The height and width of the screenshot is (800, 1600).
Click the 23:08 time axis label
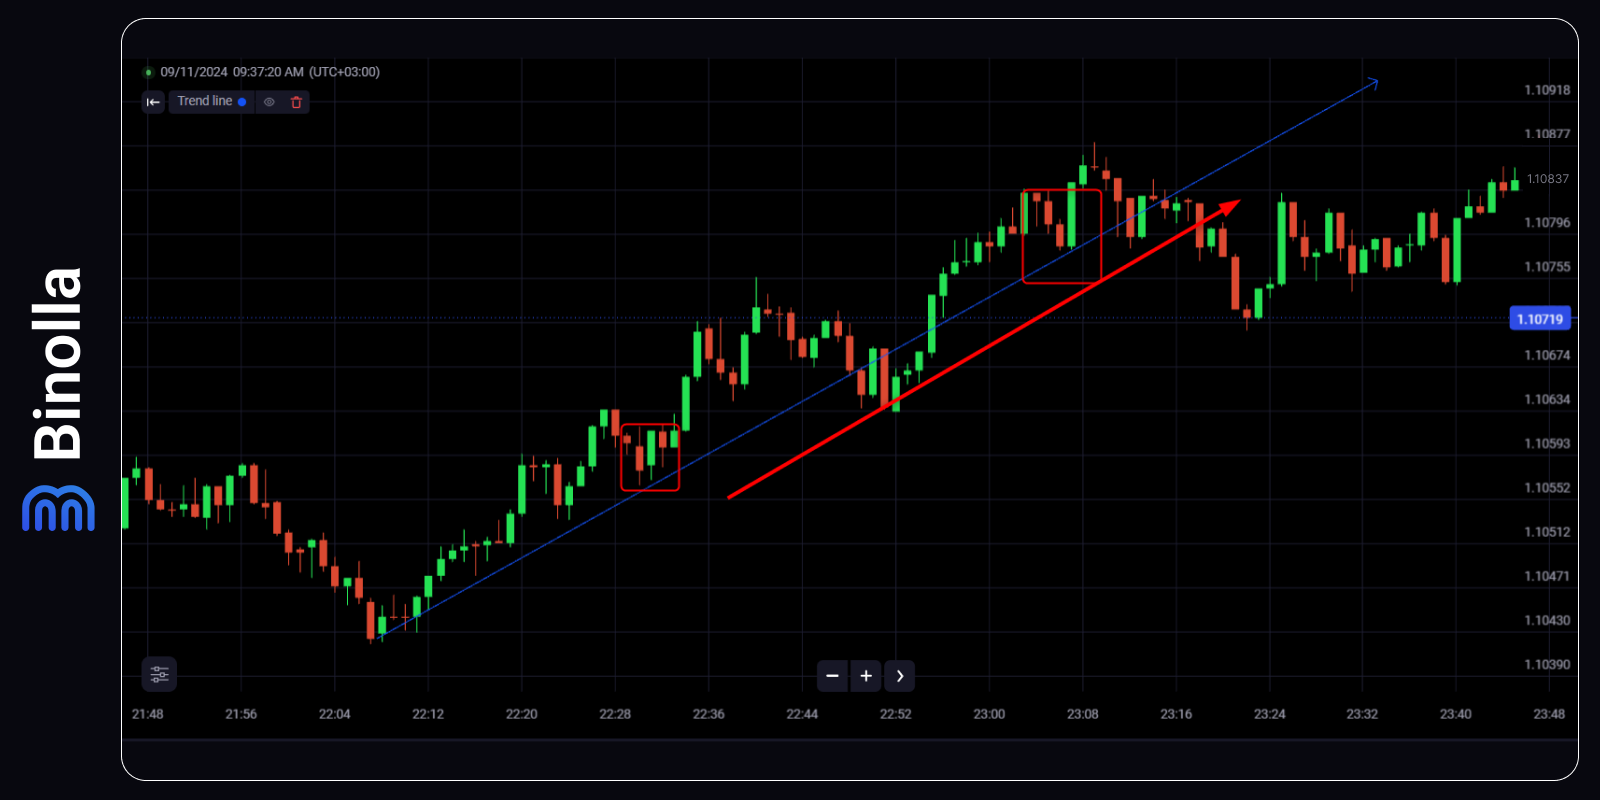click(x=1083, y=714)
